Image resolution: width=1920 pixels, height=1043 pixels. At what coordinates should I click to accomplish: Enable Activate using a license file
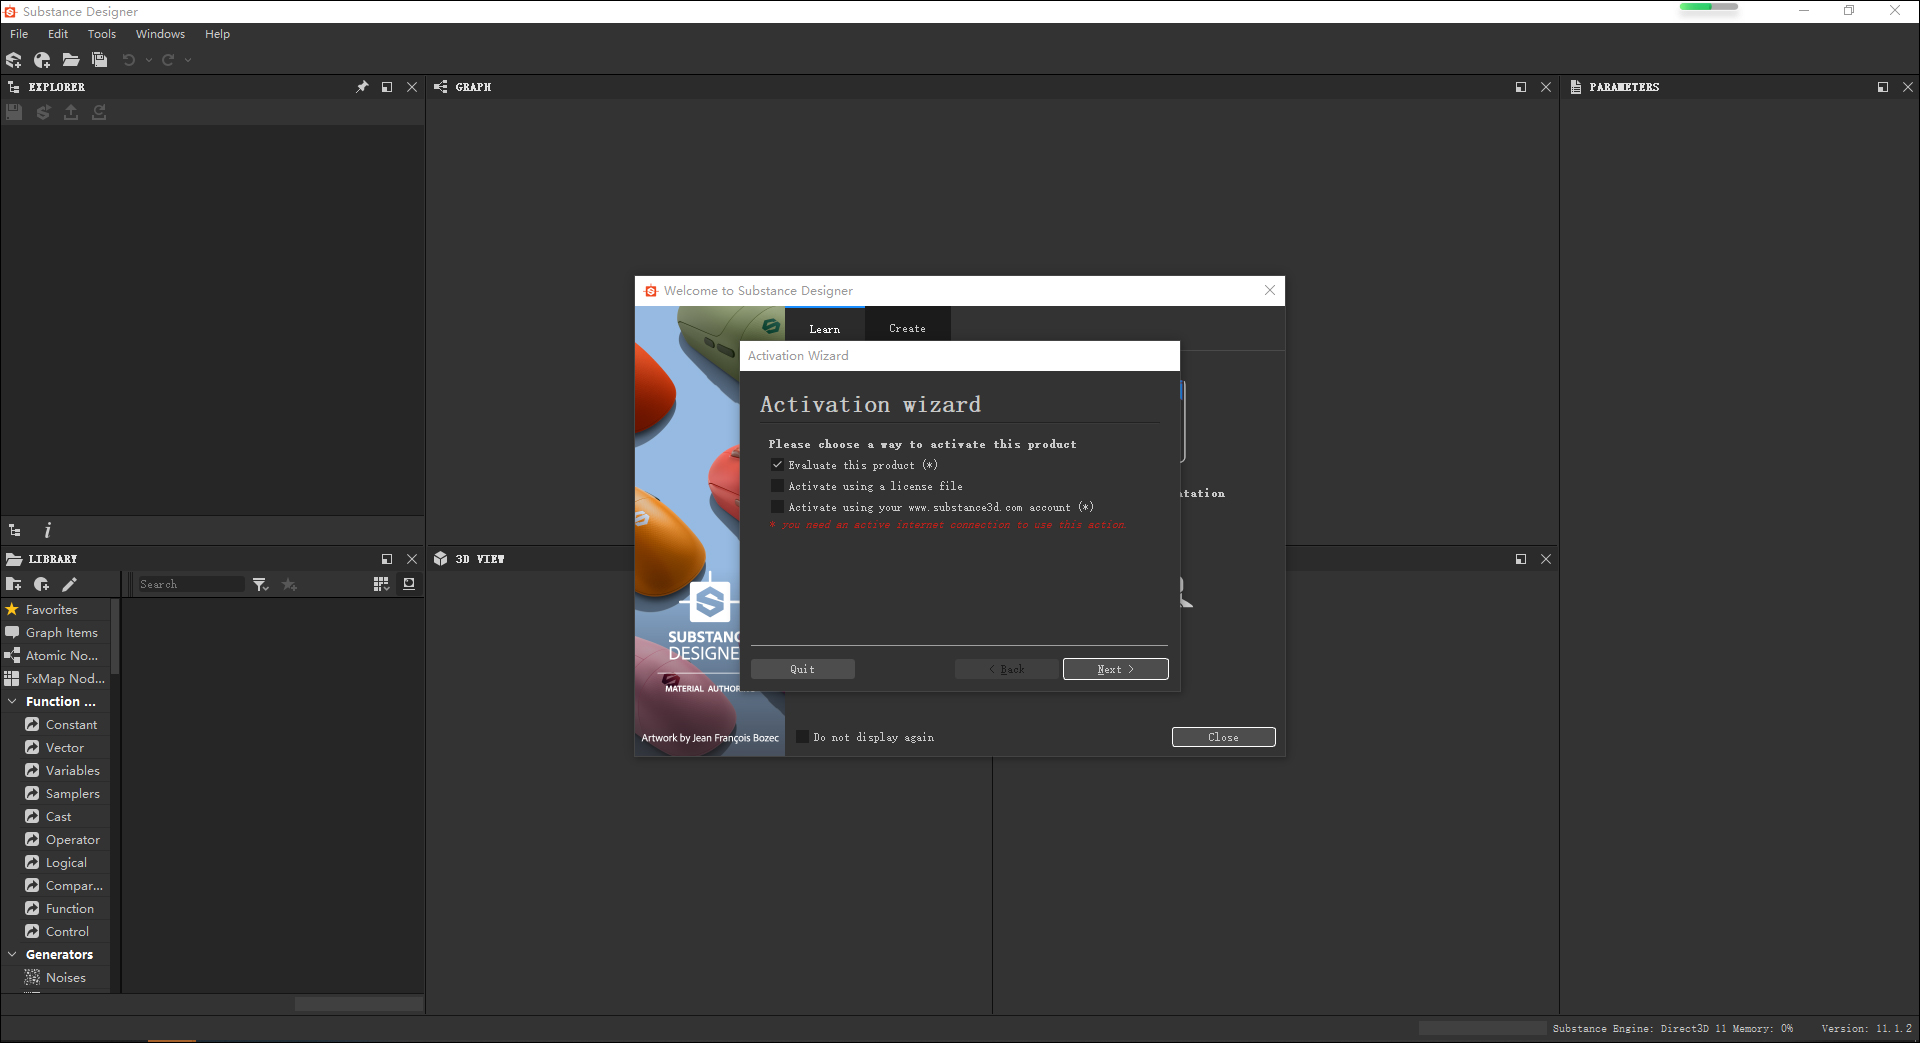pos(778,486)
